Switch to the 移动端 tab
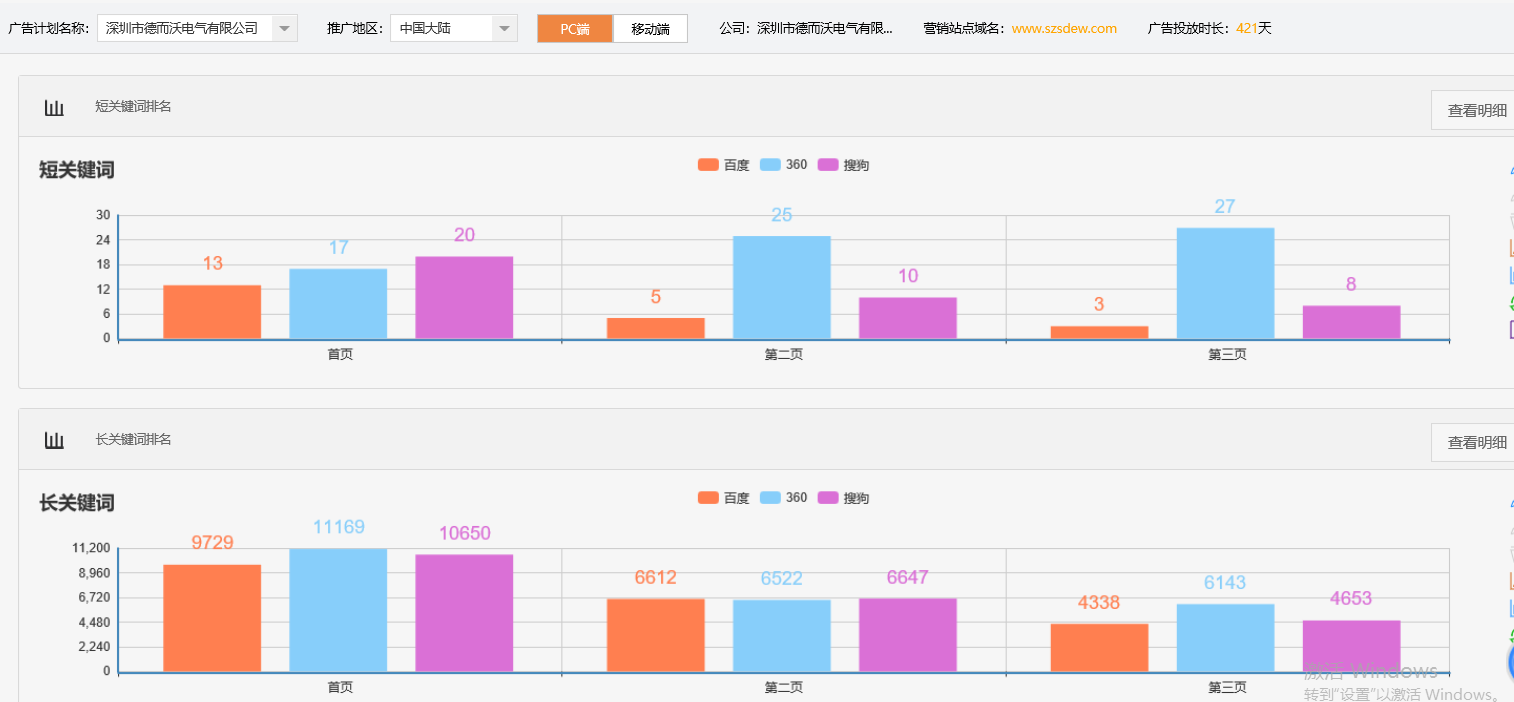 click(x=650, y=29)
